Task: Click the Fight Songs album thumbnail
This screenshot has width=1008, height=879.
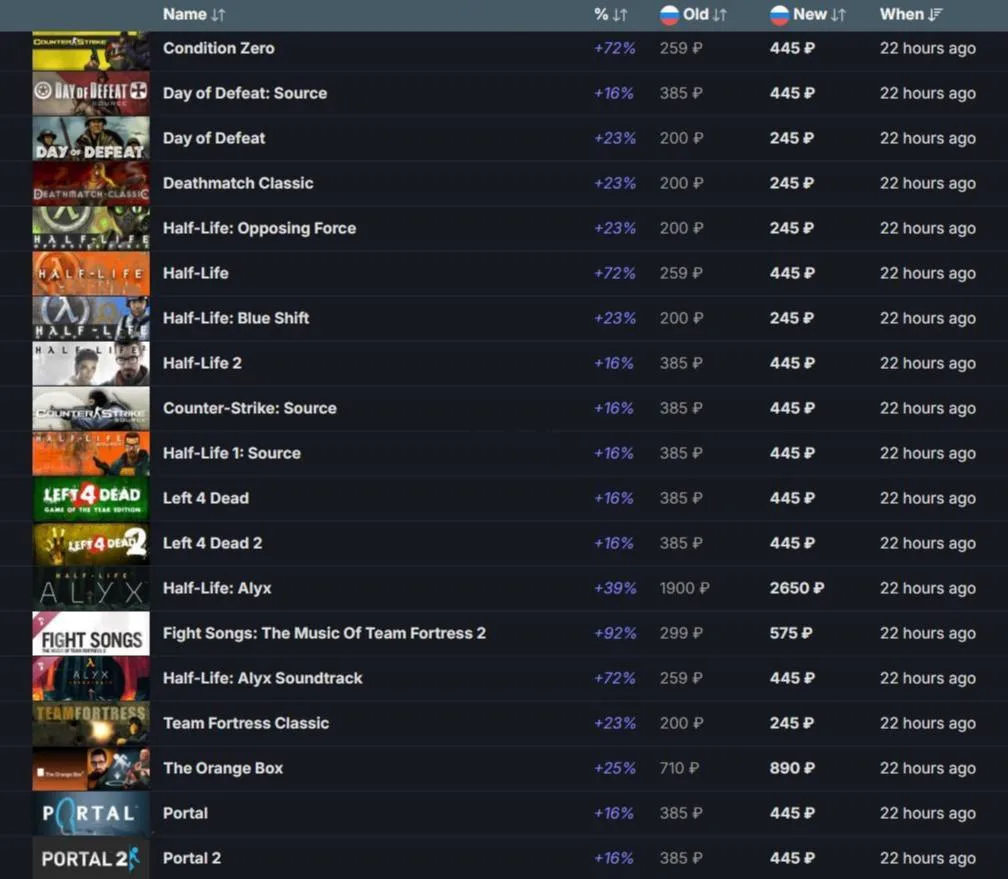Action: (x=91, y=633)
